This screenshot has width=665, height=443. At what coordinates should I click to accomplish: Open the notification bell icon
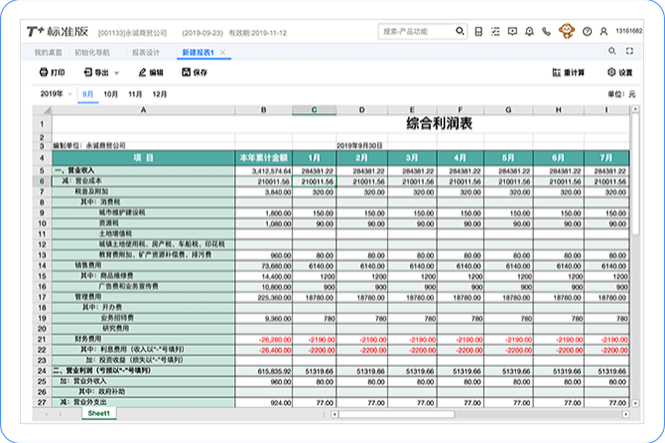pyautogui.click(x=529, y=31)
